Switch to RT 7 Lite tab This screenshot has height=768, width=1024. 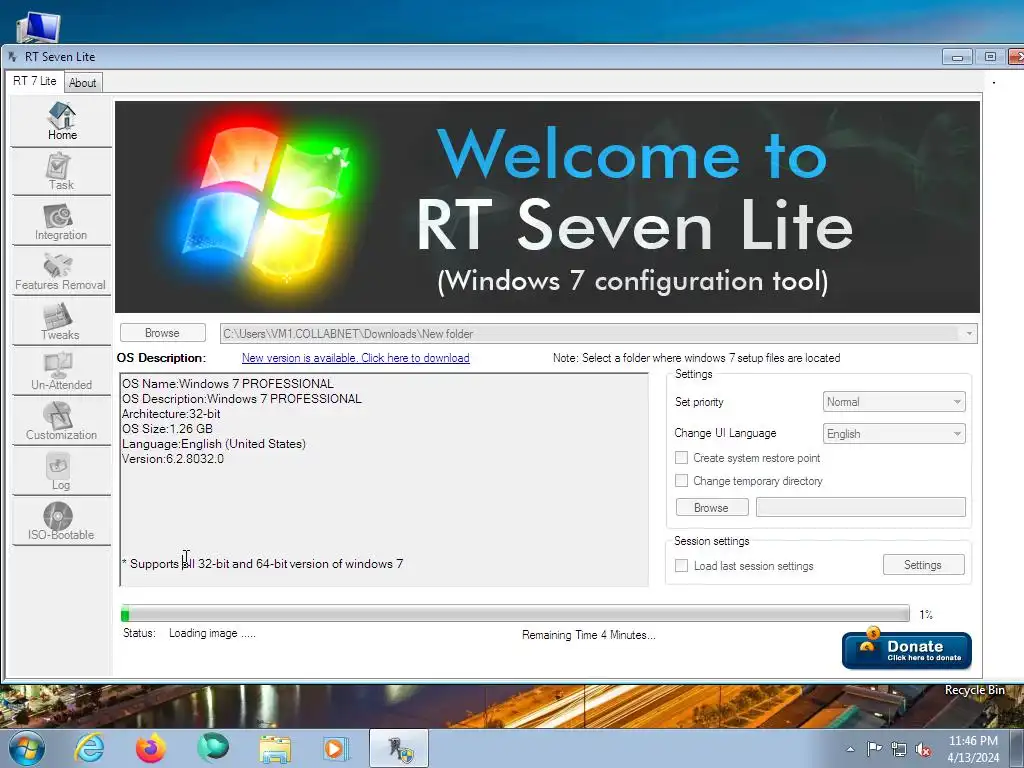[35, 81]
